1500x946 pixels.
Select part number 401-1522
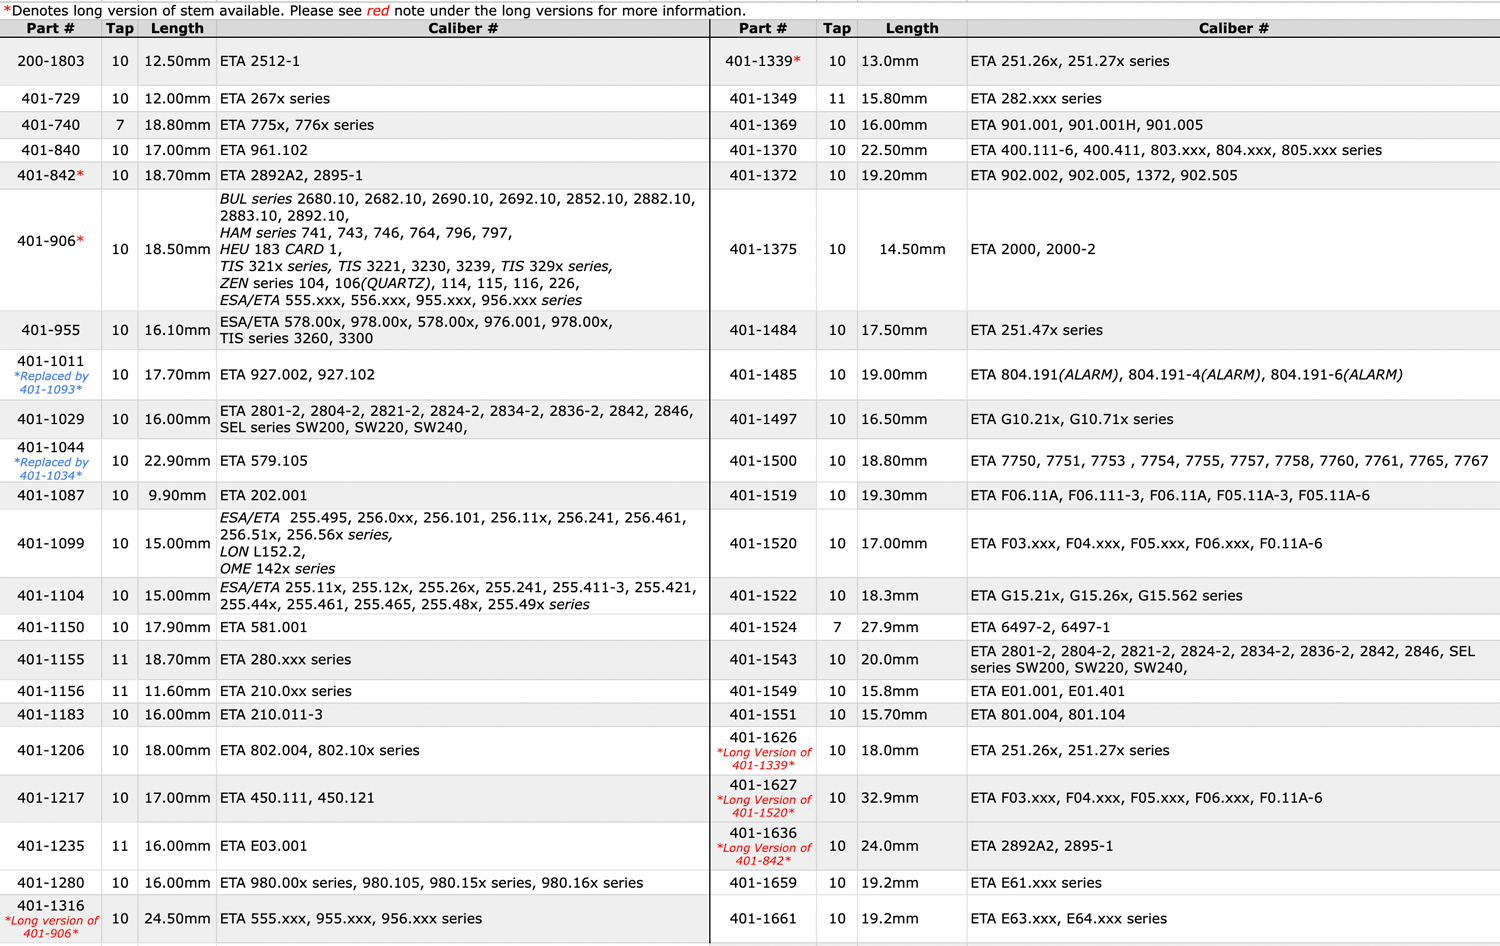coord(763,595)
